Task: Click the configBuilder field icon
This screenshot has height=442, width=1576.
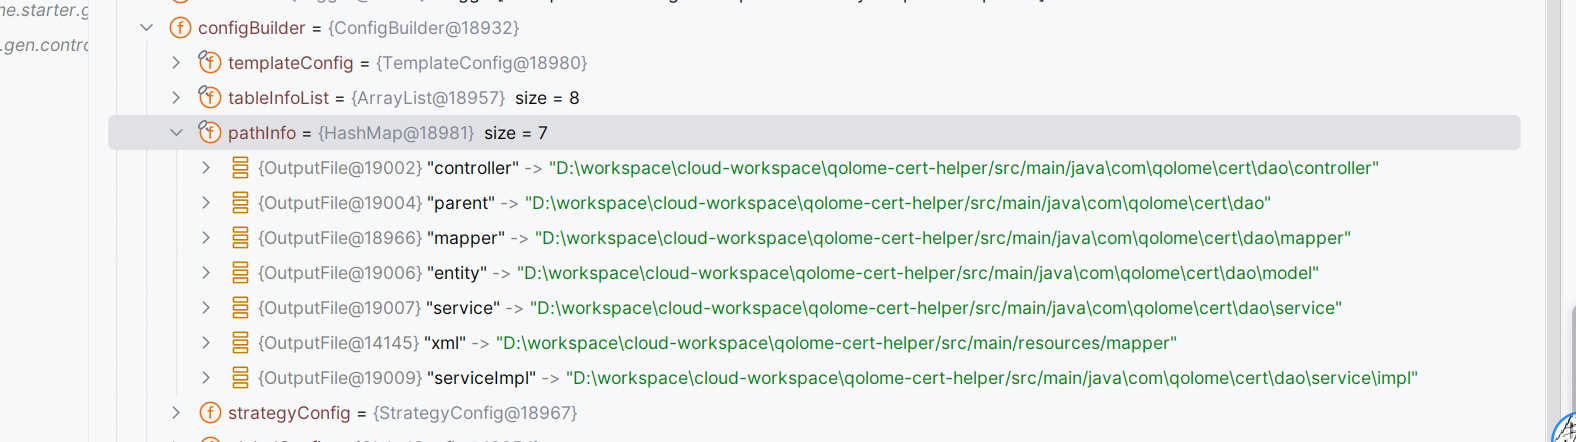Action: [x=180, y=28]
